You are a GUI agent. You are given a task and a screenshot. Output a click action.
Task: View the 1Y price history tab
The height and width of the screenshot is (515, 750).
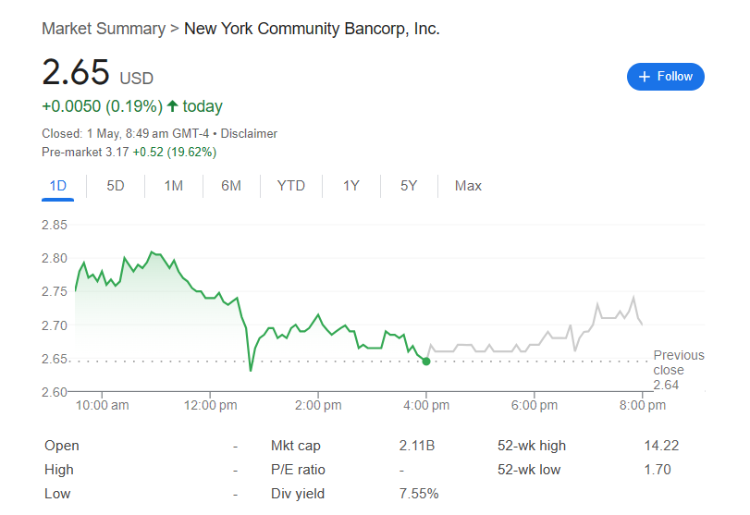coord(351,185)
